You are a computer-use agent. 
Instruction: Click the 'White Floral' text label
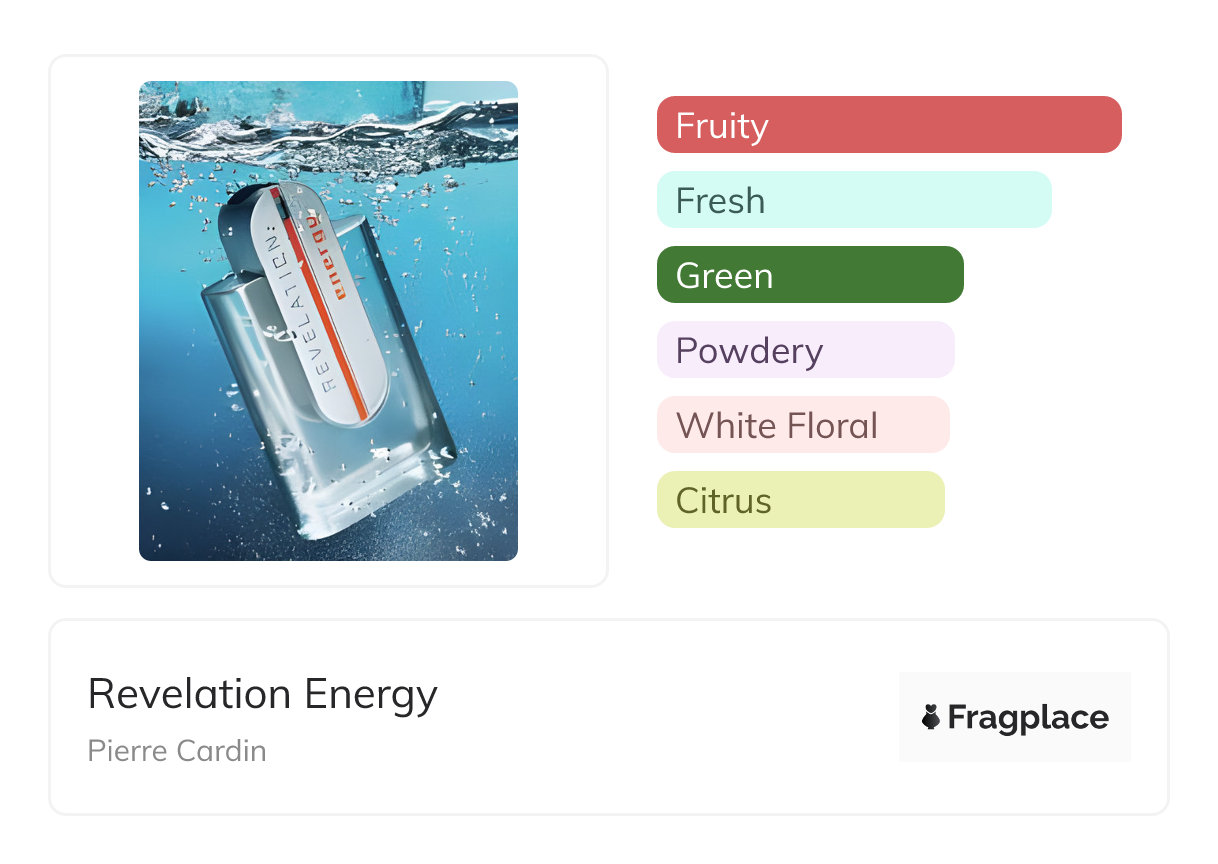777,426
